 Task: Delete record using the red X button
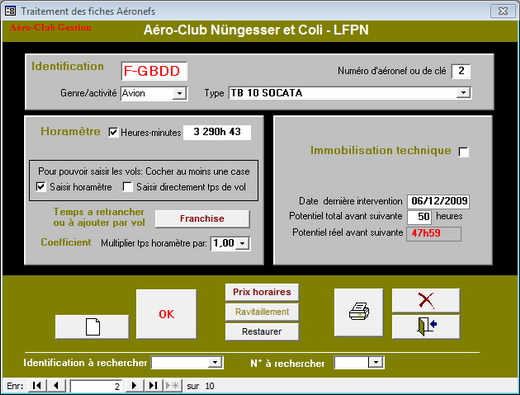[x=426, y=300]
